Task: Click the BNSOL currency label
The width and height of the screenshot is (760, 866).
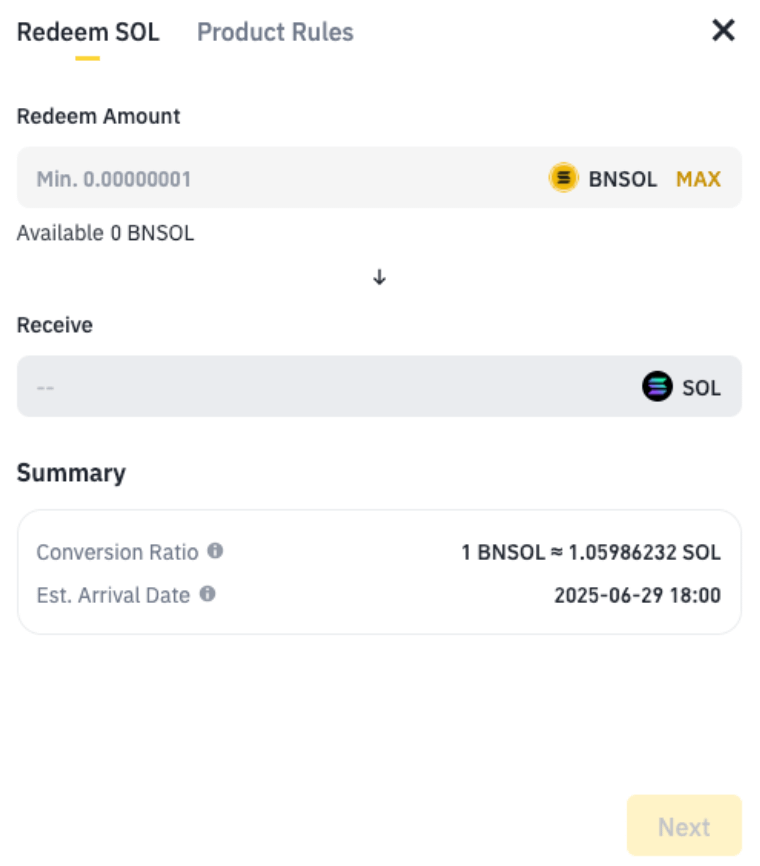Action: (622, 179)
